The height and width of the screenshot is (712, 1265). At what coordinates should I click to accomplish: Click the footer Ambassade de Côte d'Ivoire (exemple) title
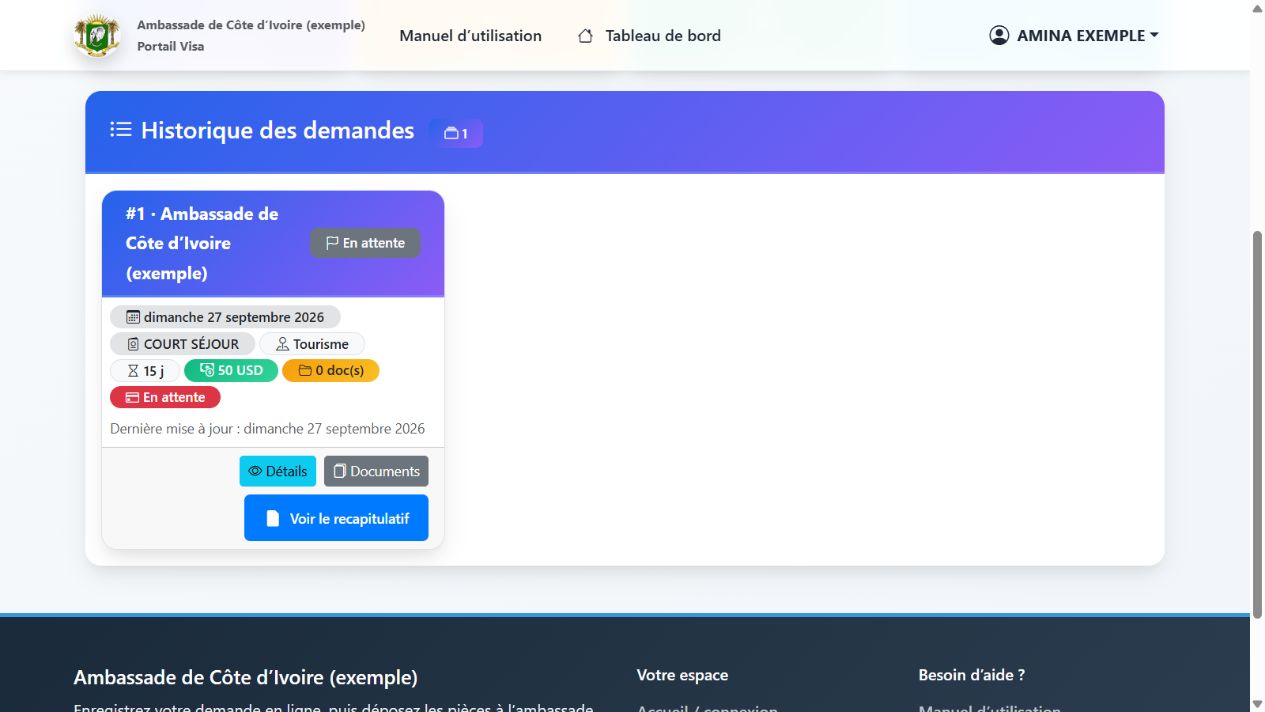tap(245, 677)
